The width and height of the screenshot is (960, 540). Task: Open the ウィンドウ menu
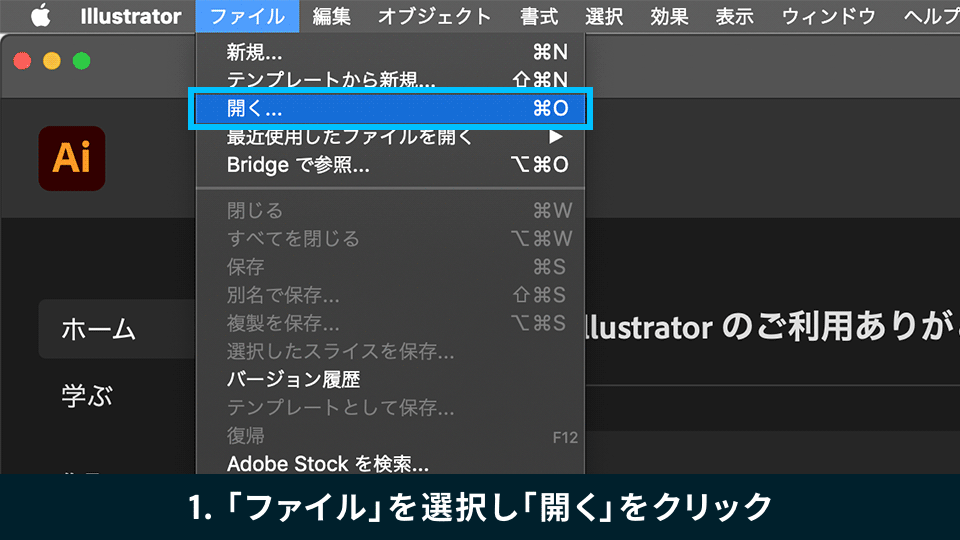[829, 16]
